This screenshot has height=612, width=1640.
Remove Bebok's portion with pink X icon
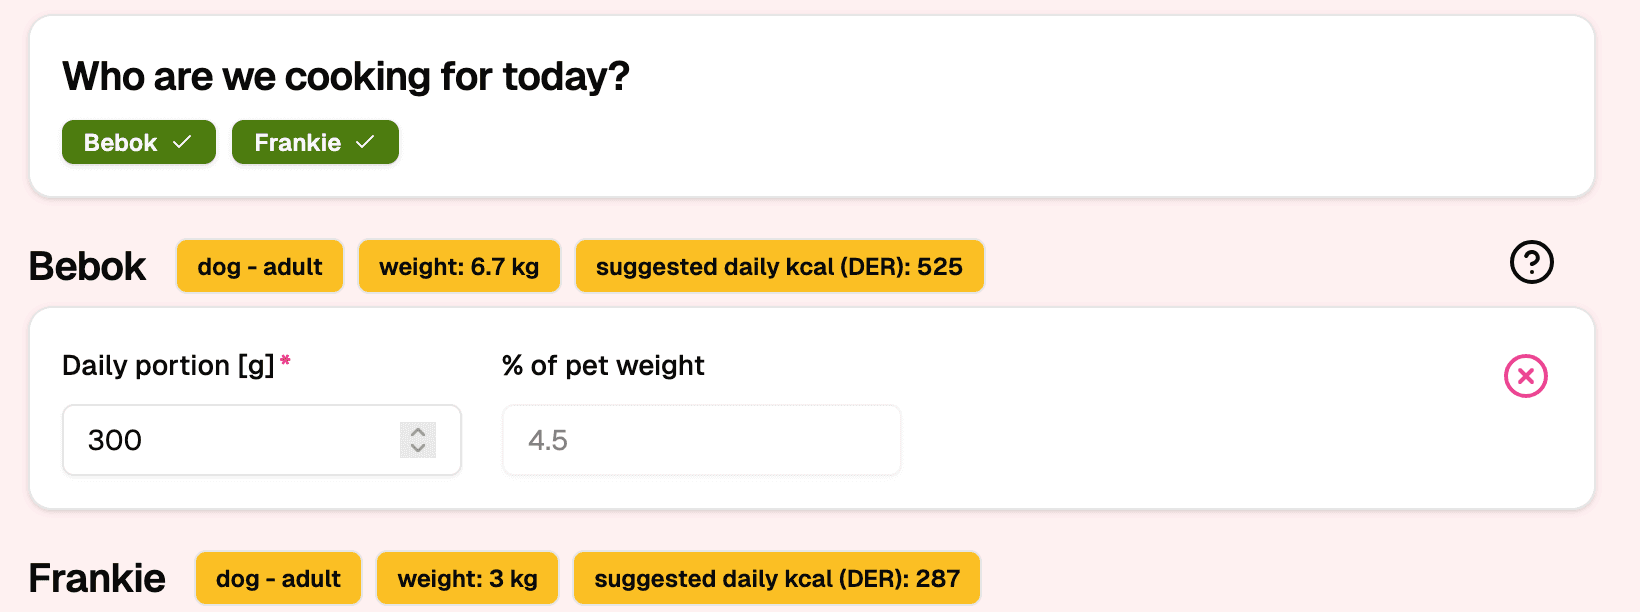(1525, 376)
